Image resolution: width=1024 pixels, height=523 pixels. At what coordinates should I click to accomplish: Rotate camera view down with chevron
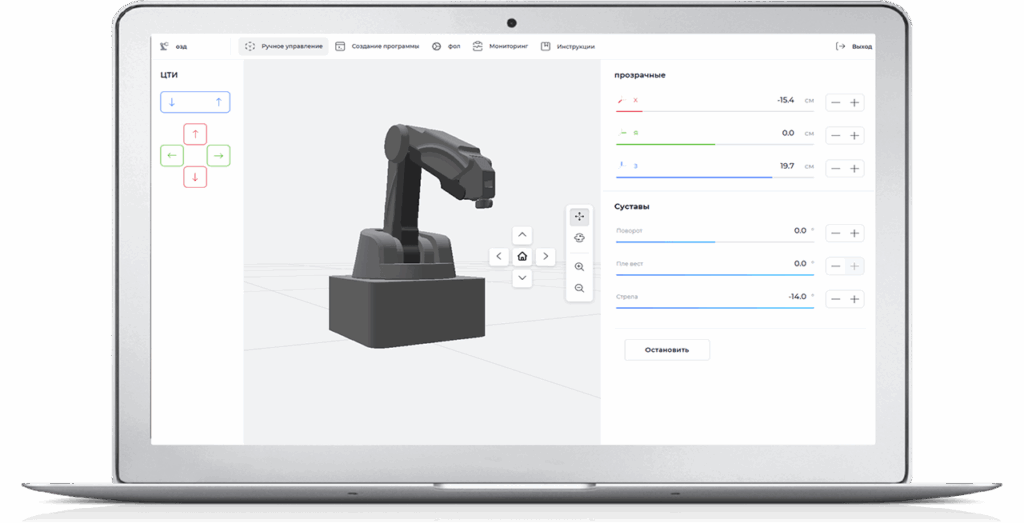coord(522,278)
